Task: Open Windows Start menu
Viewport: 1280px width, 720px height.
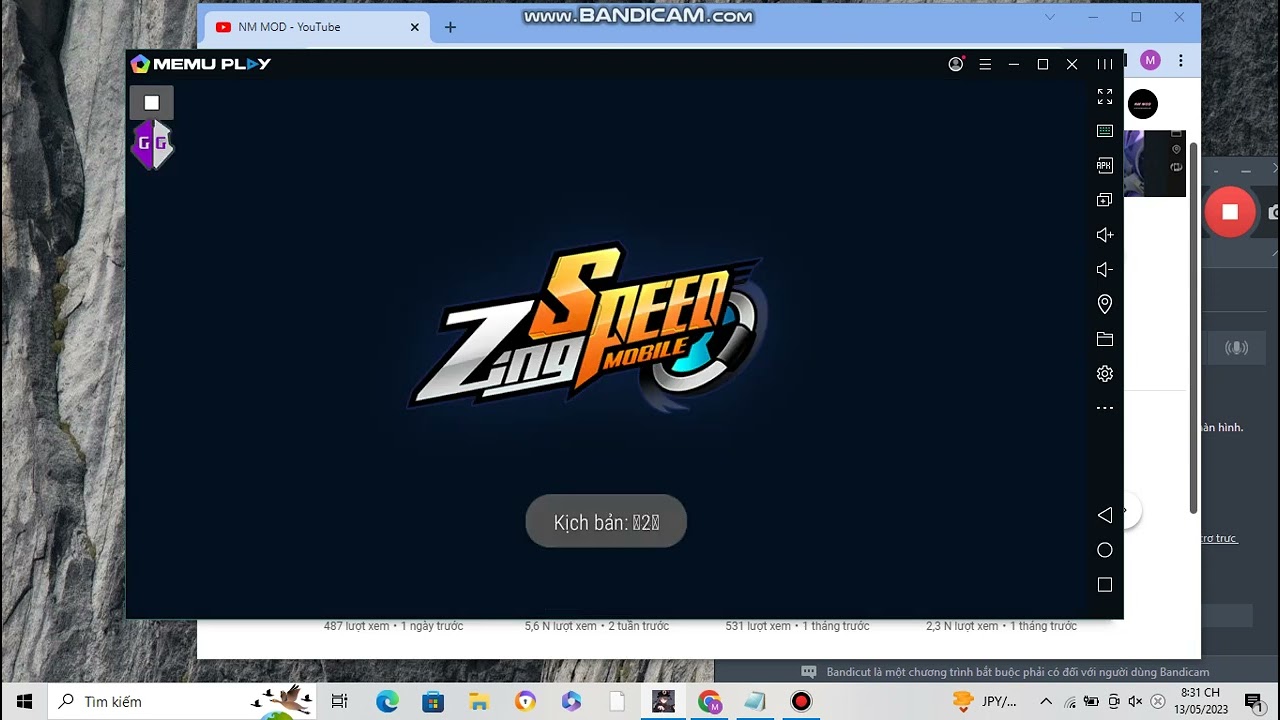Action: [24, 702]
